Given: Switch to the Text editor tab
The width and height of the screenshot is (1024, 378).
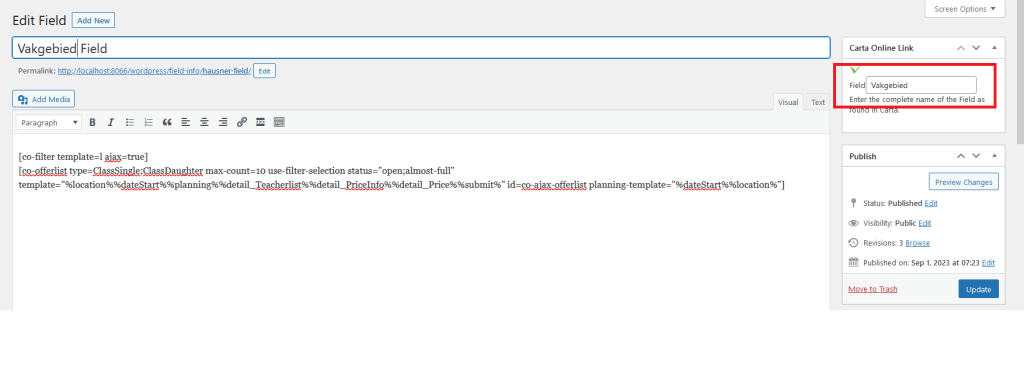Looking at the screenshot, I should (x=818, y=102).
